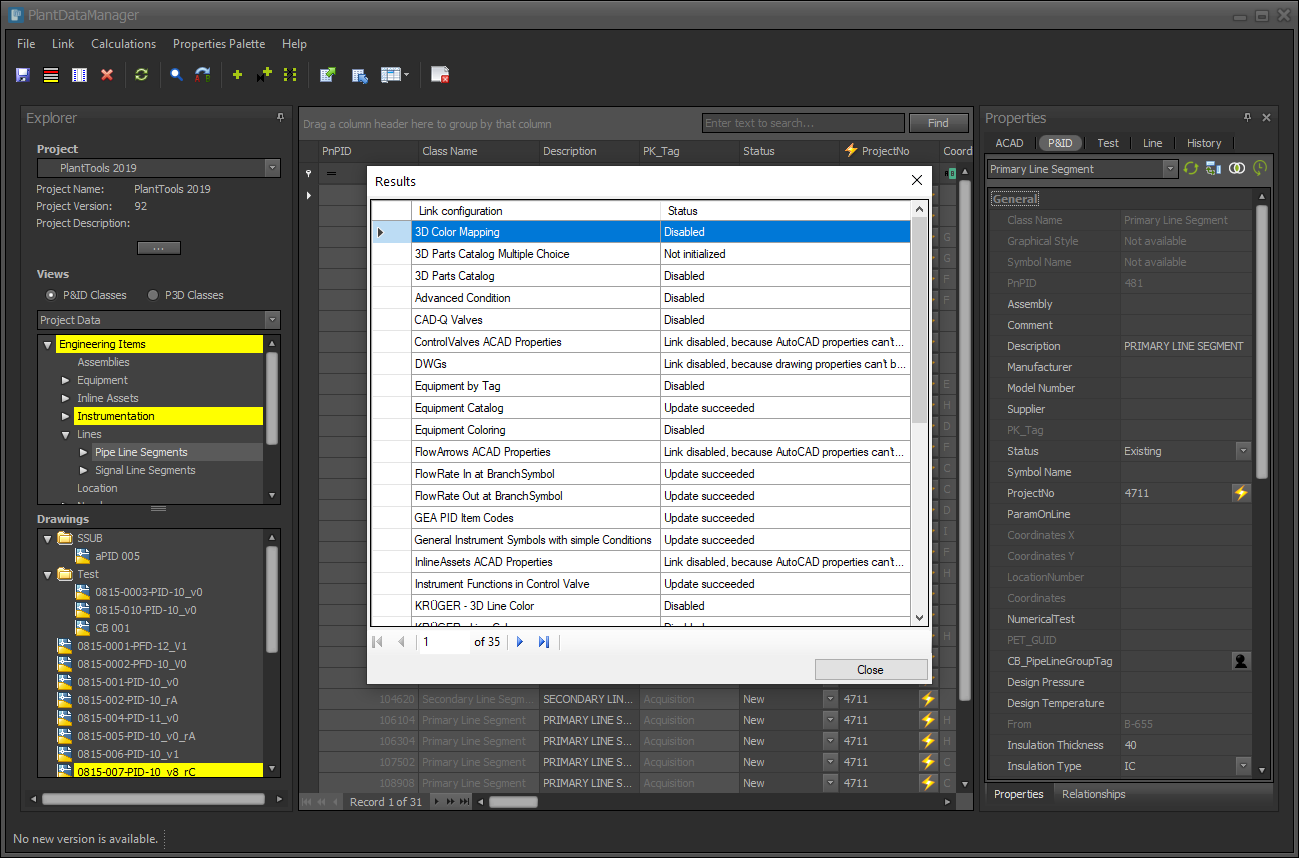1299x858 pixels.
Task: Jump to last page in Results pager
Action: click(x=544, y=642)
